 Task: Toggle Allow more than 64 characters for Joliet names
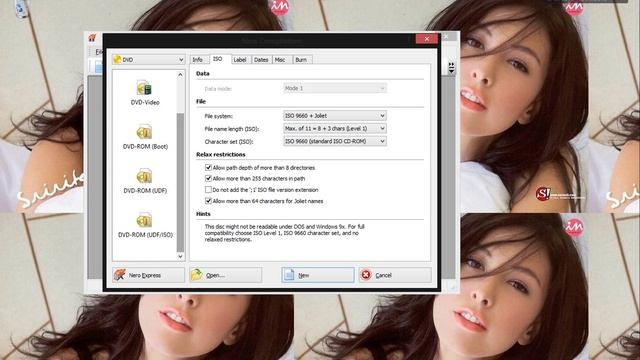point(208,201)
